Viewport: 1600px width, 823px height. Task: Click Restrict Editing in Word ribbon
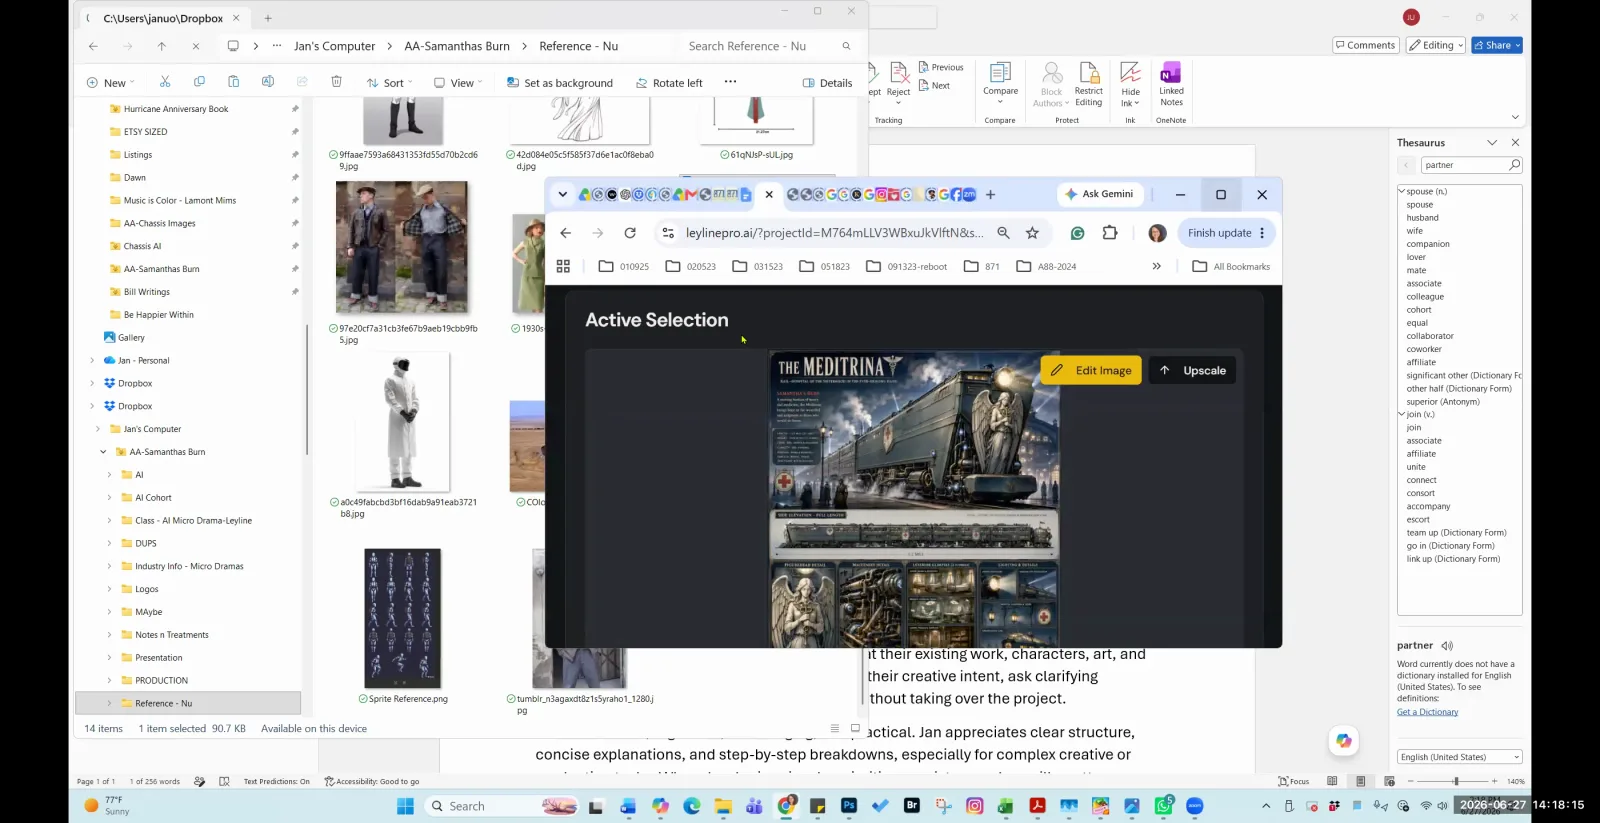click(1089, 84)
